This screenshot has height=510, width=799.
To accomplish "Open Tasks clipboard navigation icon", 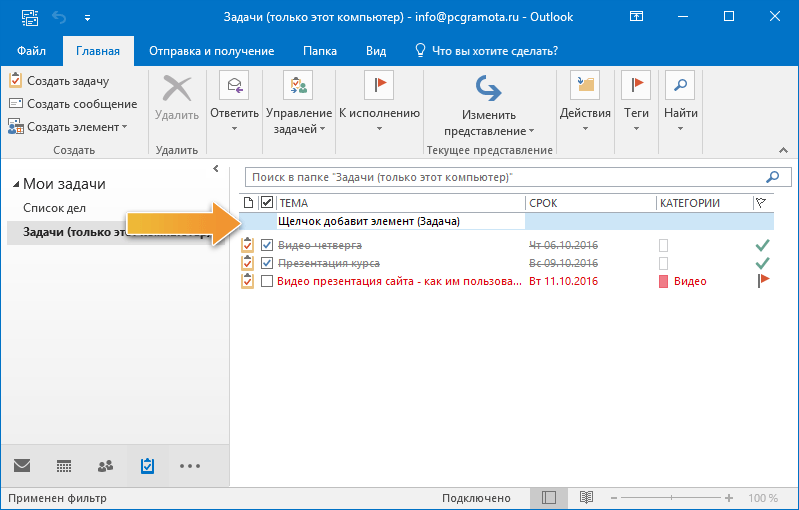I will (x=147, y=466).
